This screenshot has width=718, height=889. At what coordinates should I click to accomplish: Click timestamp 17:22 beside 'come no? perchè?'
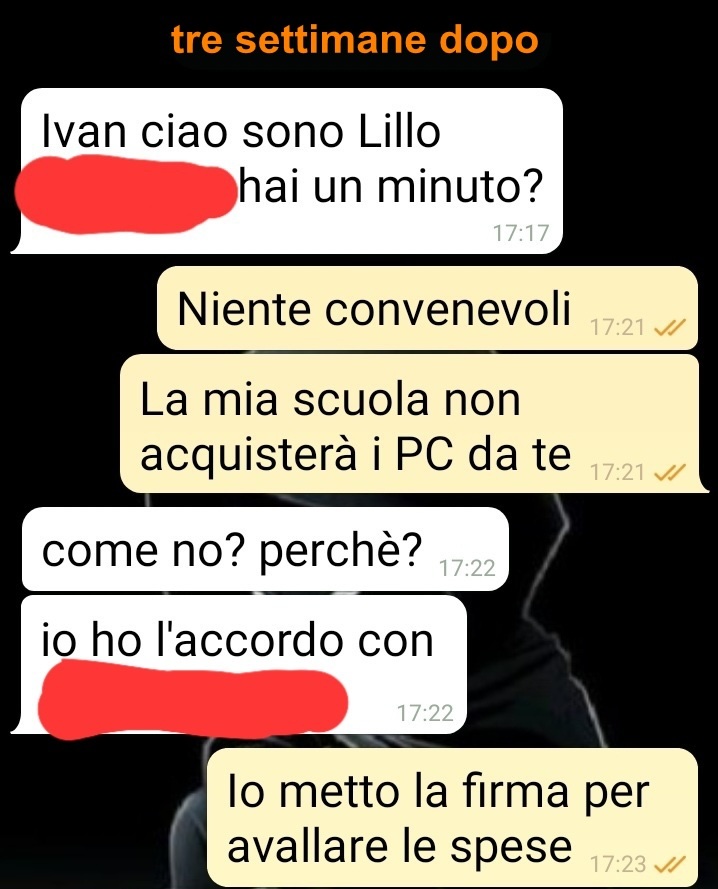(x=467, y=568)
